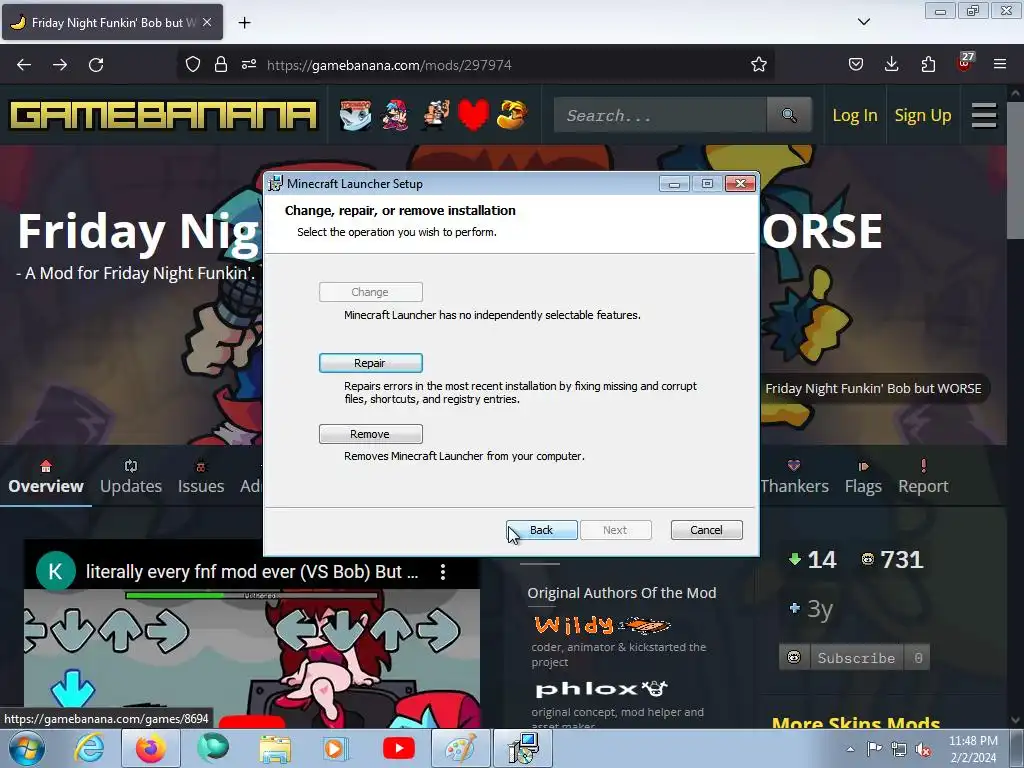Click the site padlock icon
Image resolution: width=1024 pixels, height=768 pixels.
click(221, 64)
